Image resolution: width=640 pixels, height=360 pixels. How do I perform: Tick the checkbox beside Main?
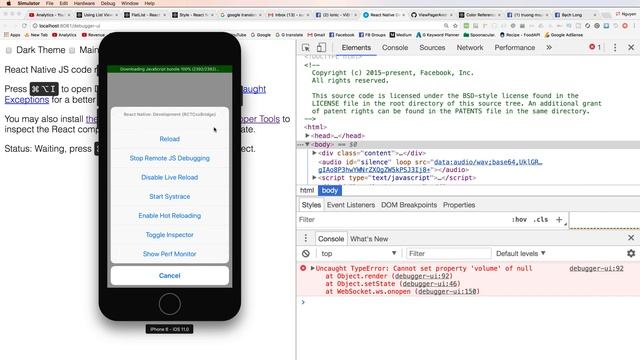click(72, 50)
